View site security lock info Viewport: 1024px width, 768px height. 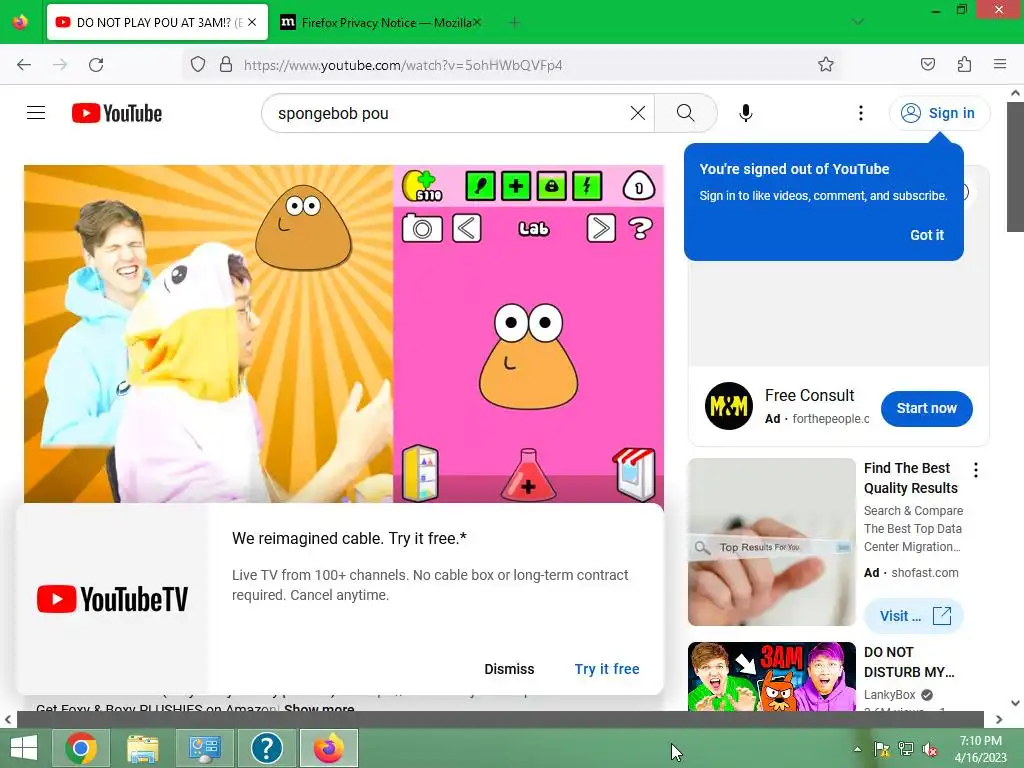click(226, 65)
